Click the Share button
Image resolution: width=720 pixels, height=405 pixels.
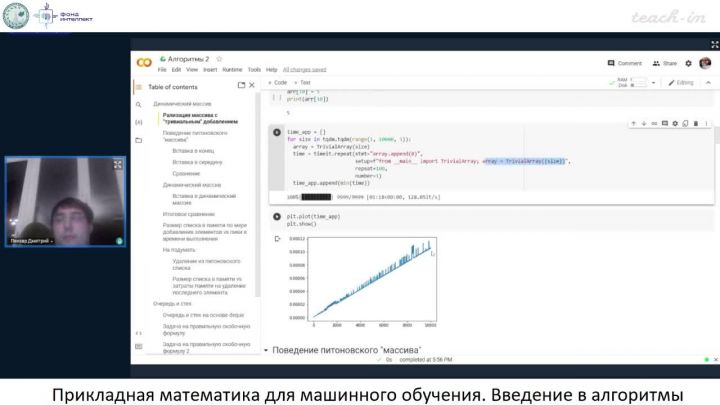pyautogui.click(x=665, y=63)
